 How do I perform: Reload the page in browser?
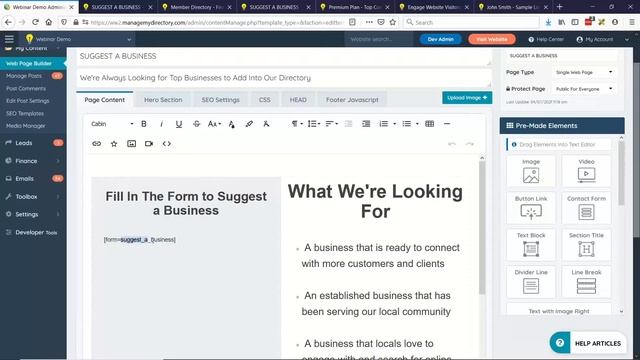click(x=35, y=22)
